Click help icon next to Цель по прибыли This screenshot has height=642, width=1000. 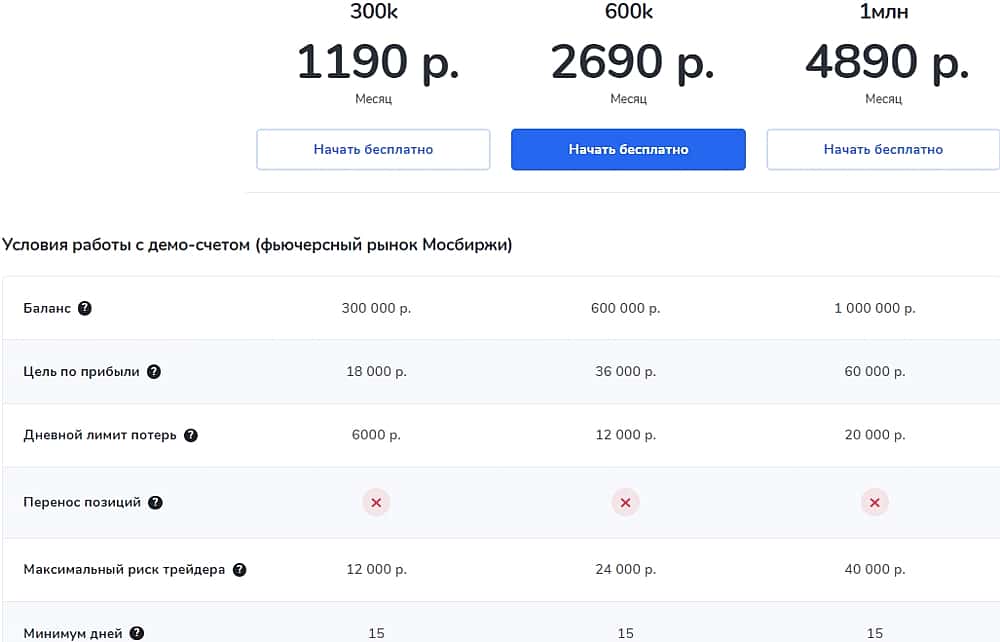click(154, 371)
